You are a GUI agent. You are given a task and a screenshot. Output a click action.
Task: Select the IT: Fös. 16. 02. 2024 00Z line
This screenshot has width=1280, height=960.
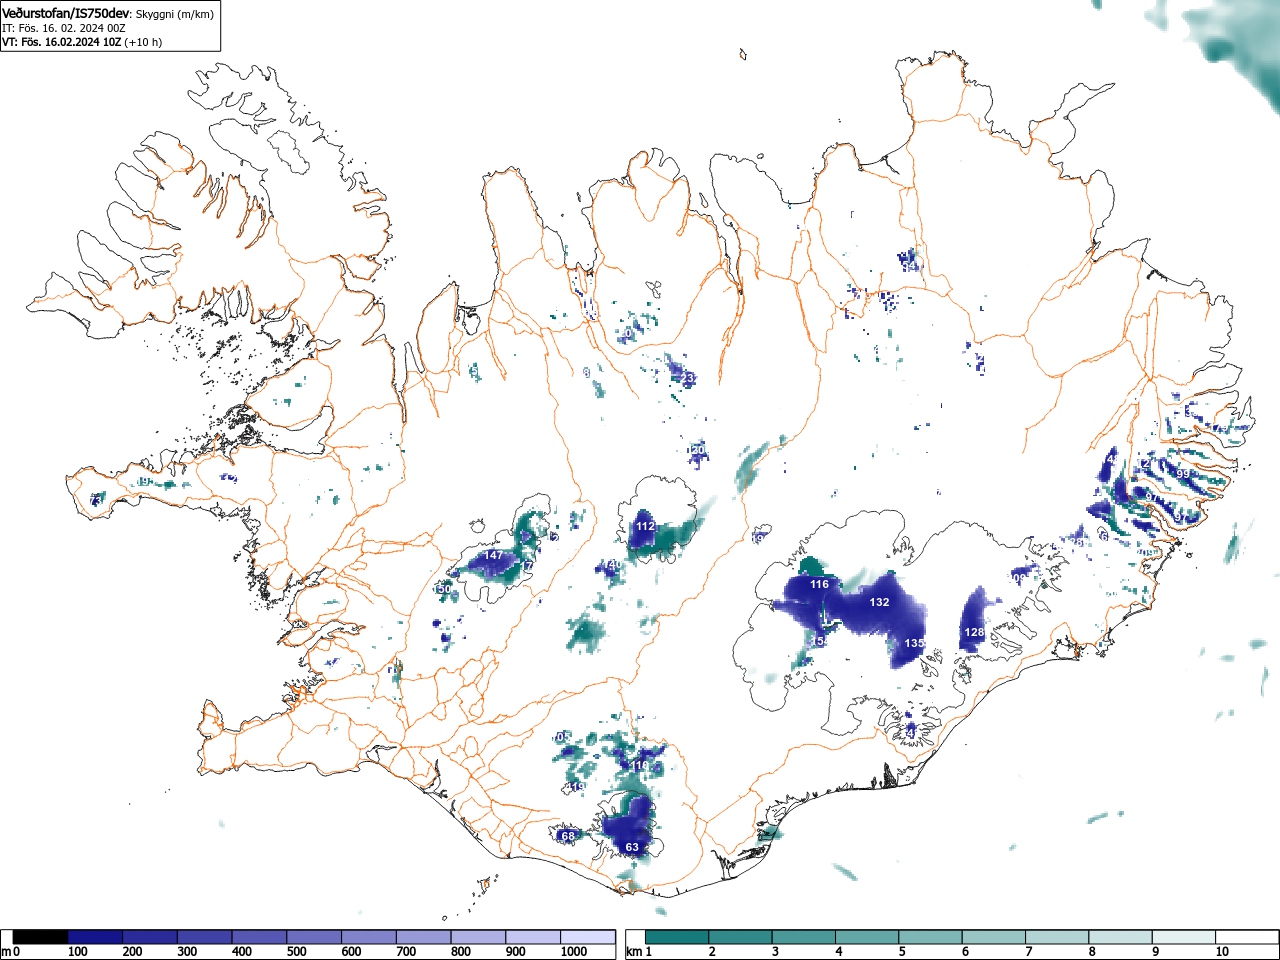click(x=64, y=28)
